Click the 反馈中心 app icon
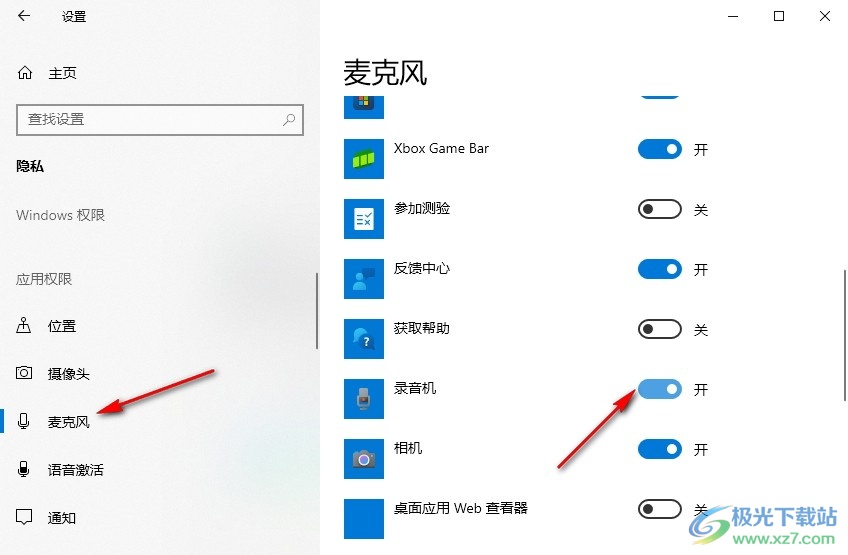Image resolution: width=848 pixels, height=555 pixels. click(364, 279)
